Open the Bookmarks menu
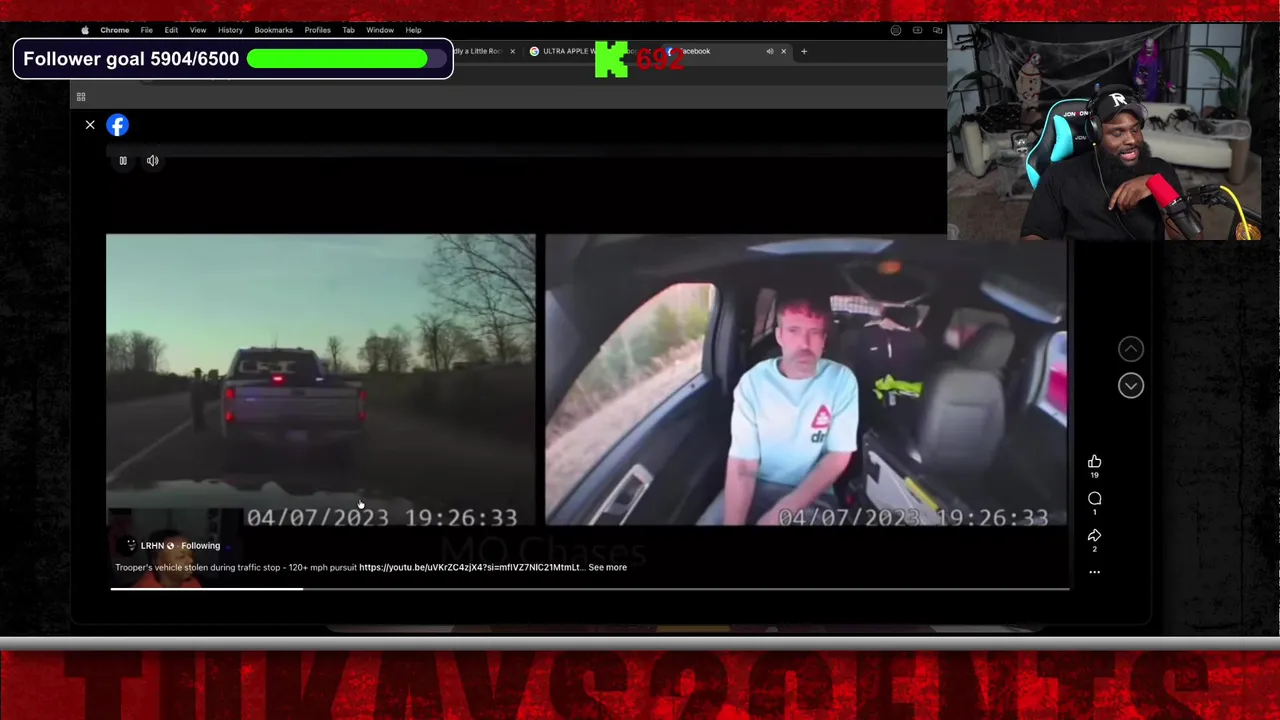 point(273,30)
